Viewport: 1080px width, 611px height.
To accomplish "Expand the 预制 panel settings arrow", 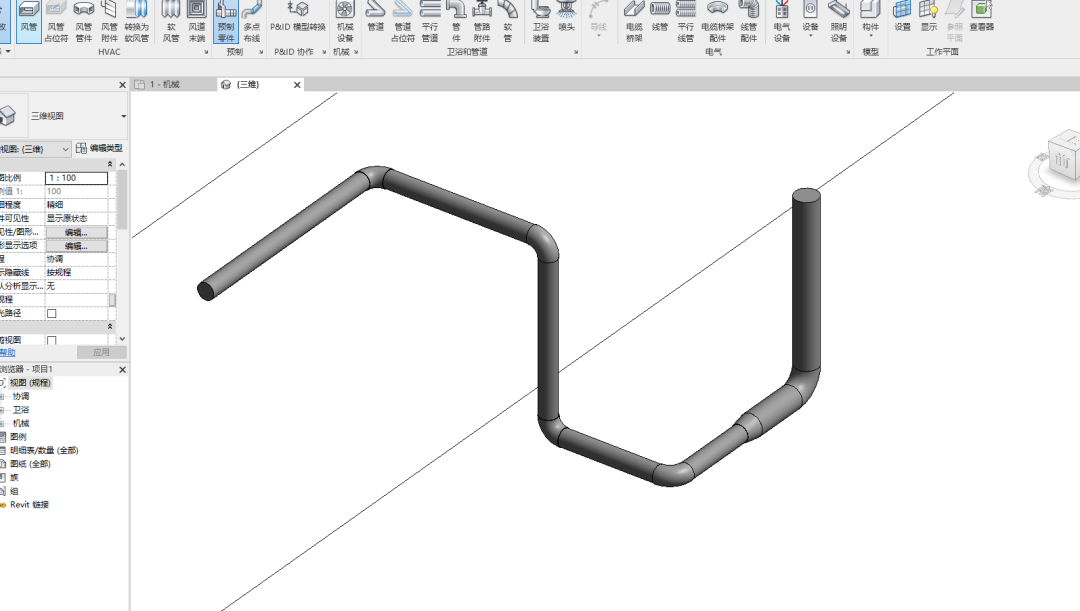I will (261, 52).
